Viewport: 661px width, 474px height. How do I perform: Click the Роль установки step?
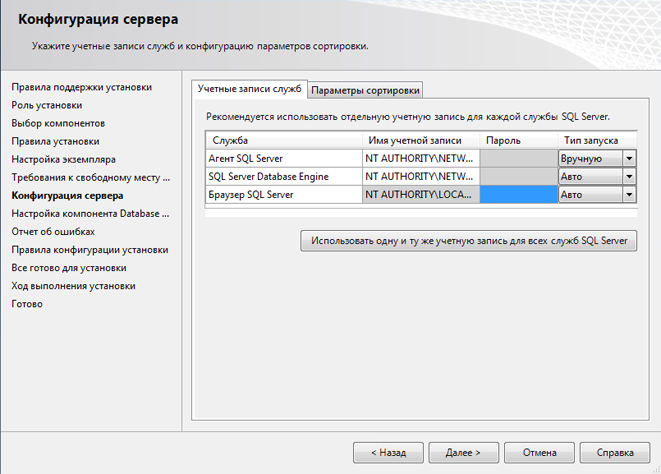coord(47,105)
